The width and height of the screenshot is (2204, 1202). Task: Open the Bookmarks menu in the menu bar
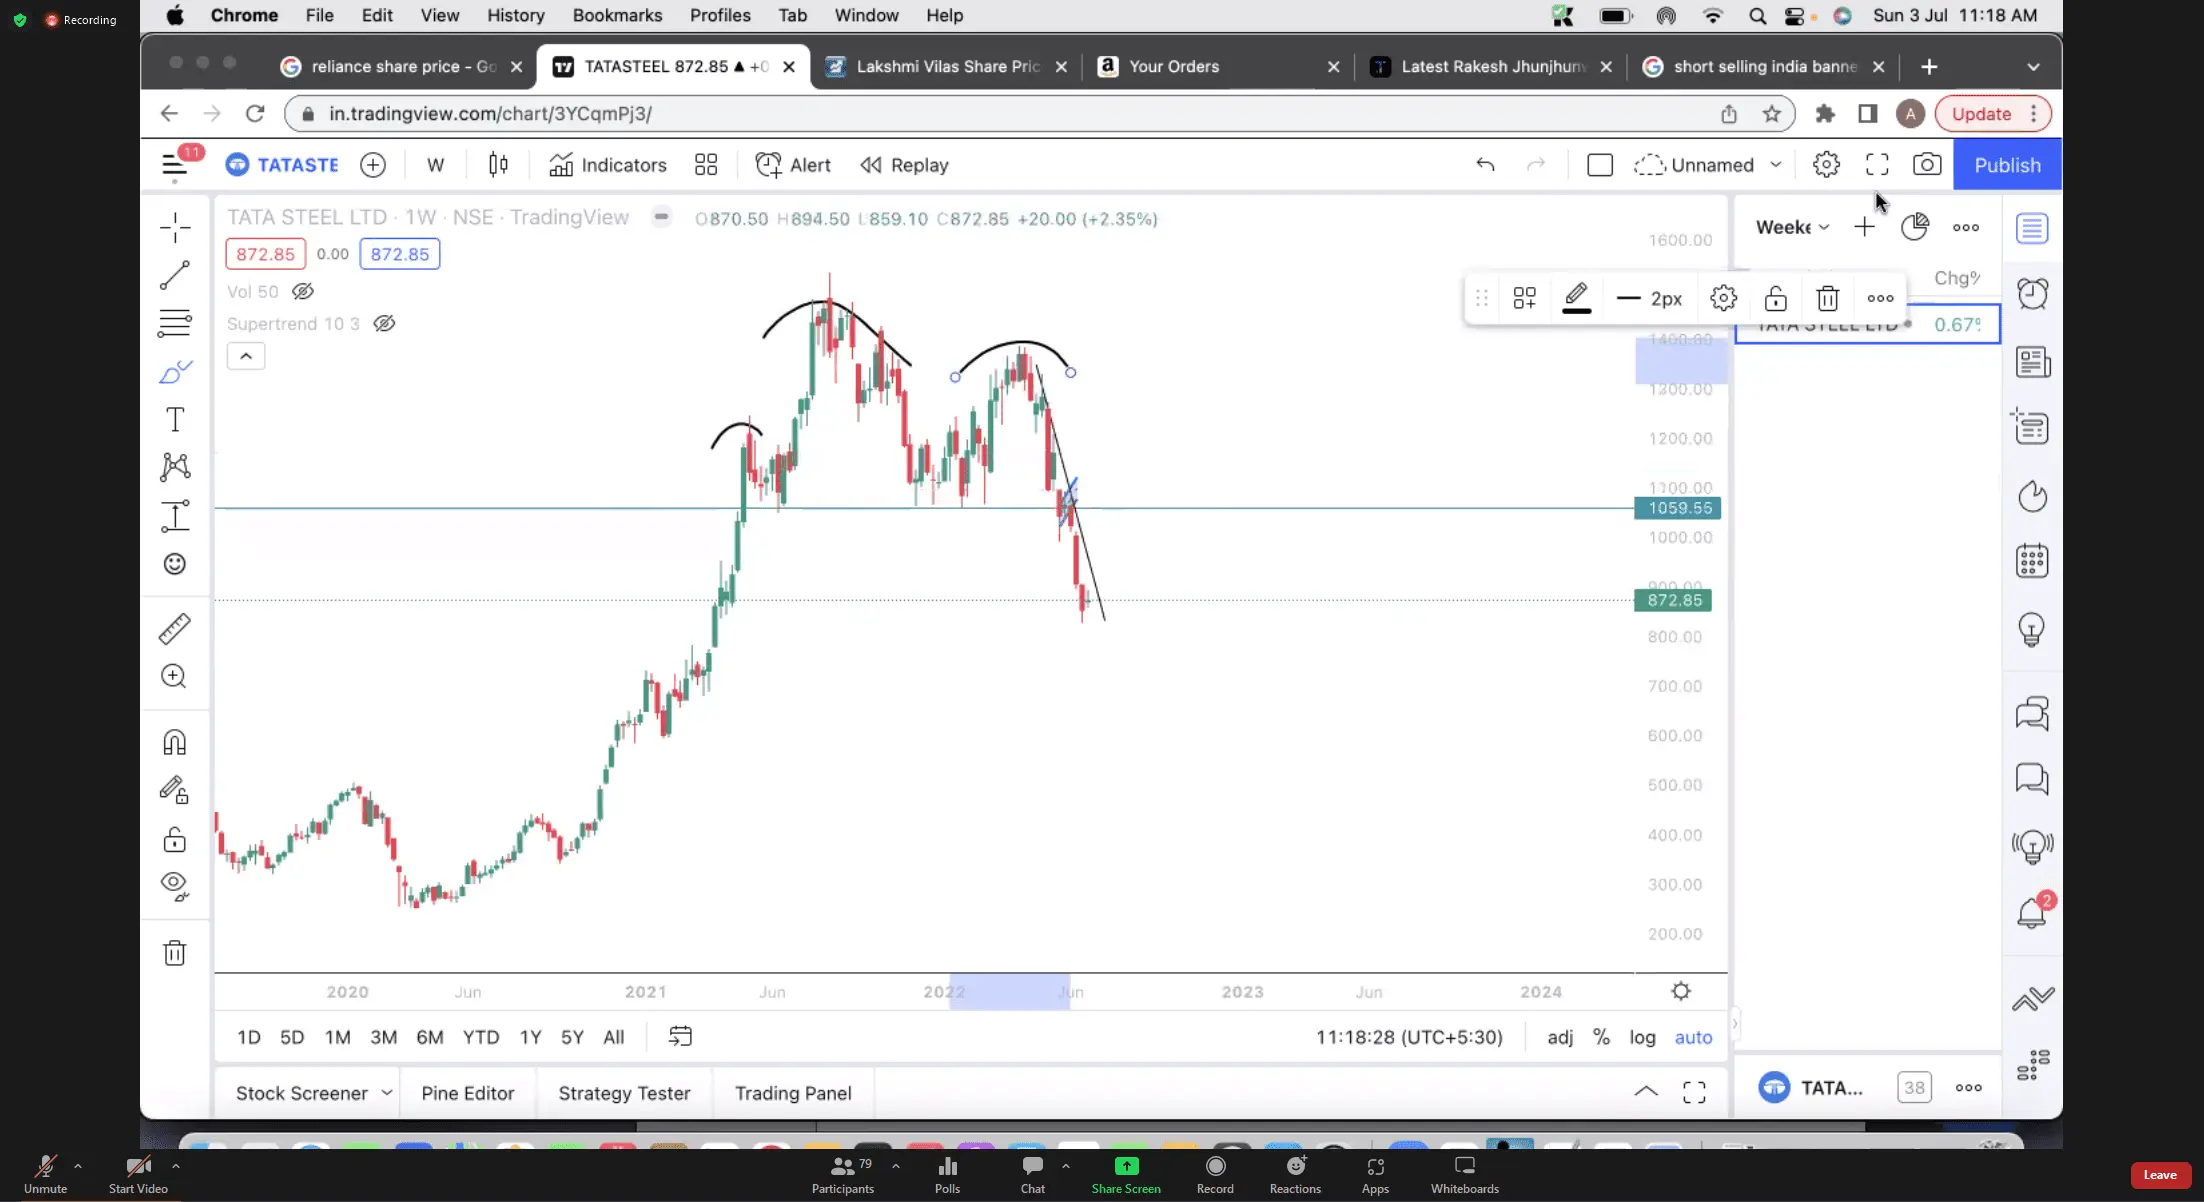point(617,15)
